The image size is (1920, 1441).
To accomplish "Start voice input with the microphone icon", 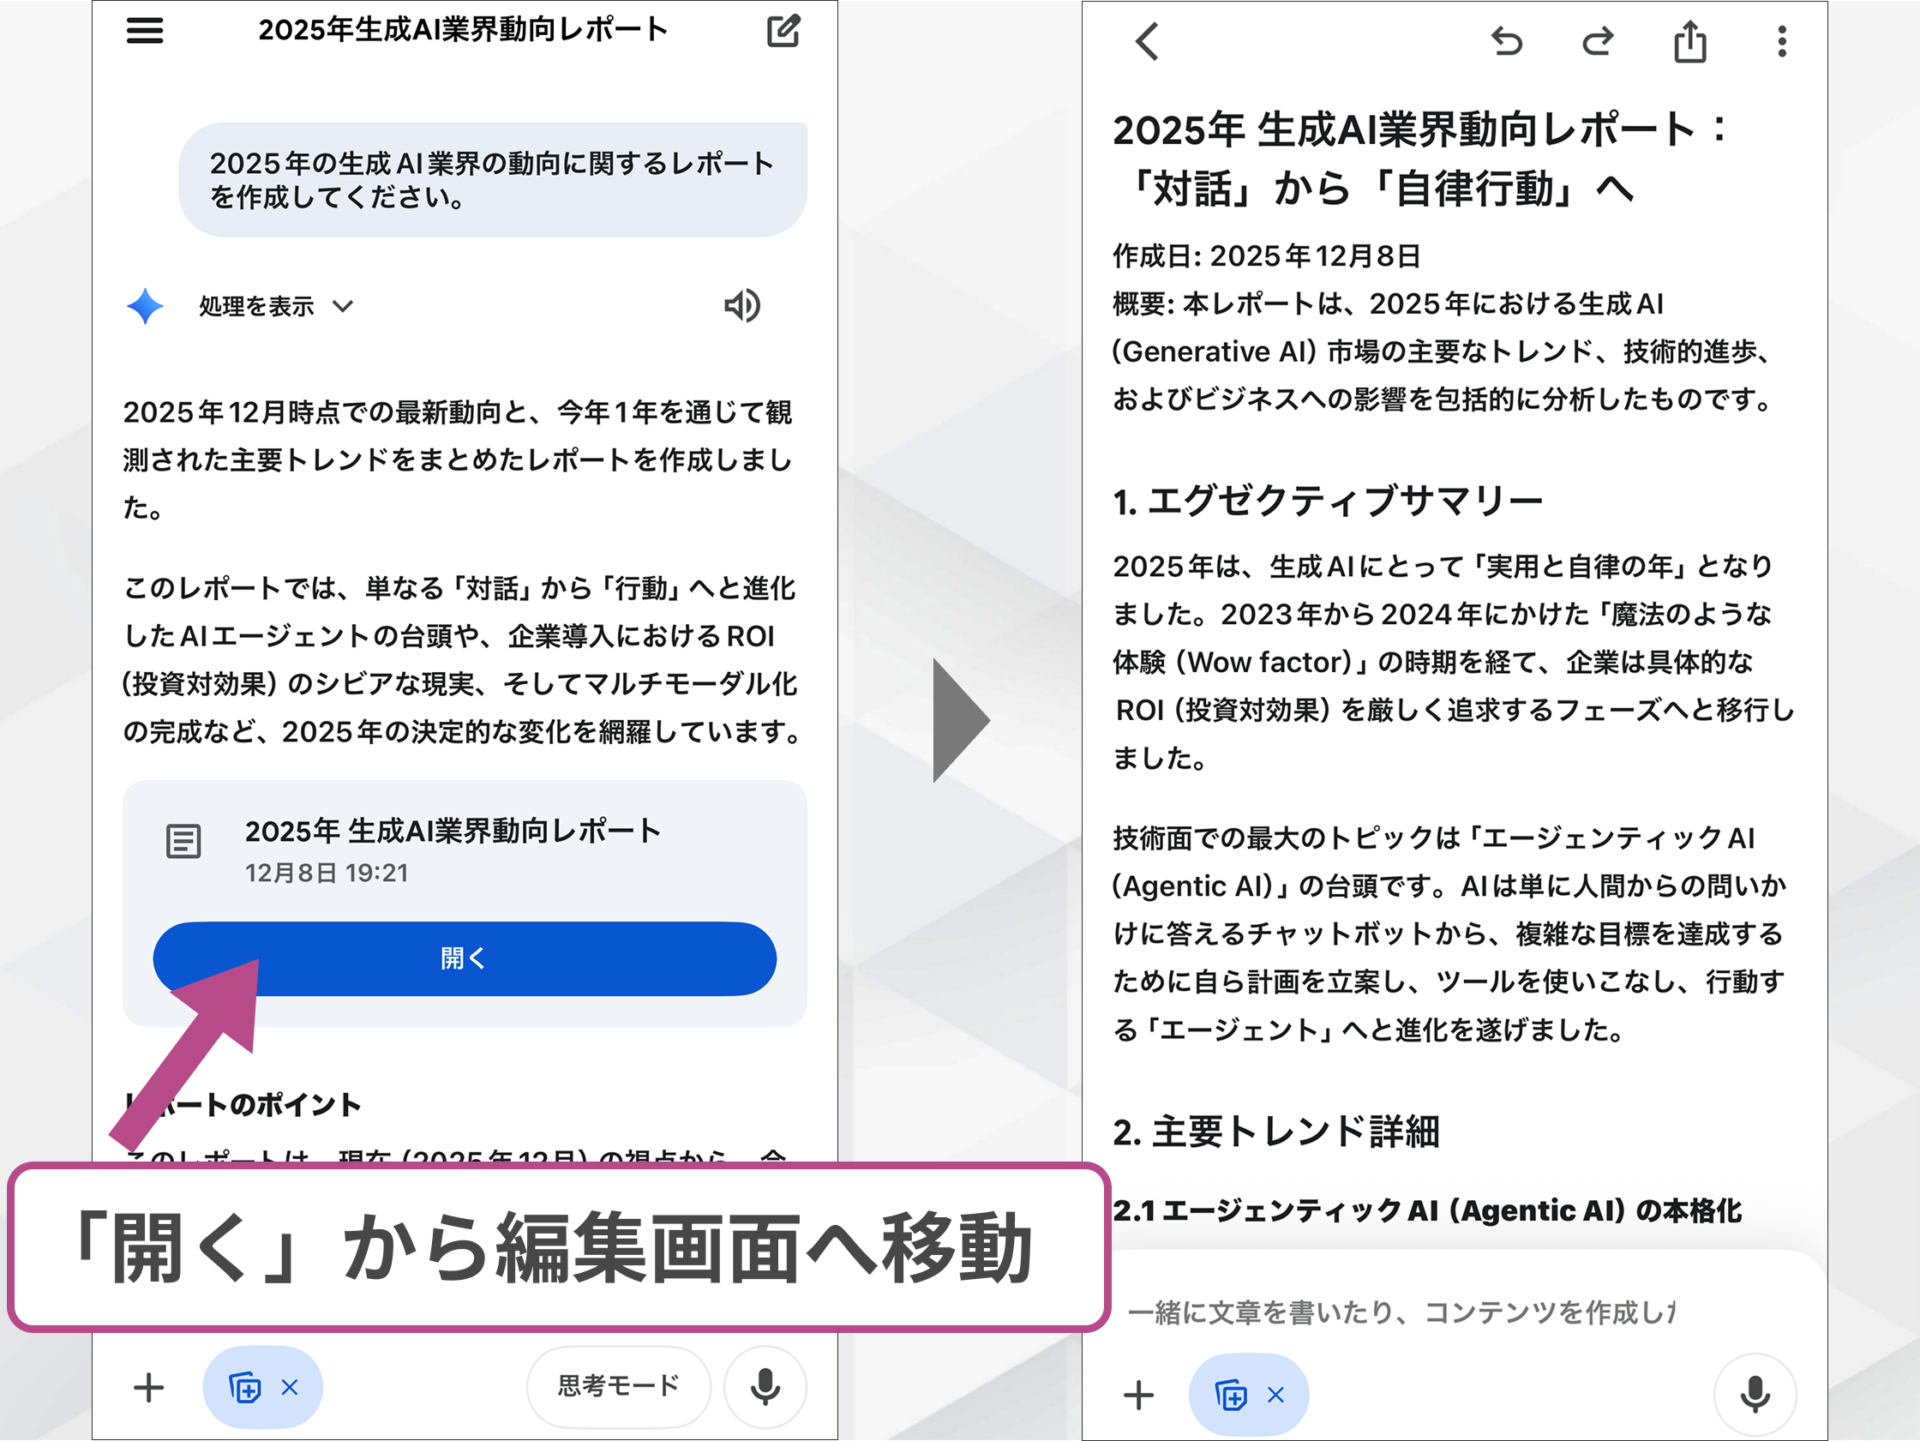I will 765,1386.
